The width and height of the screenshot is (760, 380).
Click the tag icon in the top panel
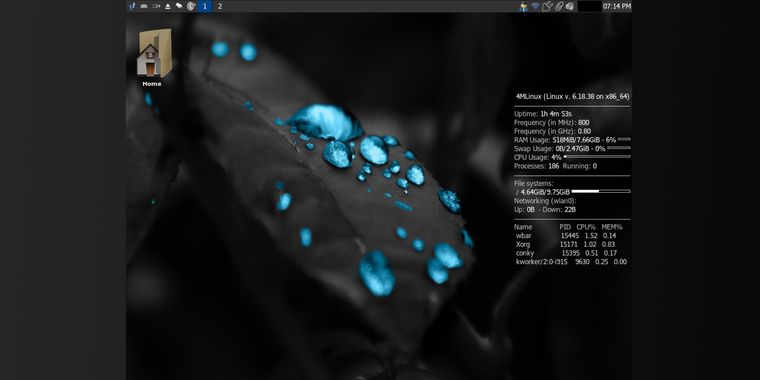(179, 6)
